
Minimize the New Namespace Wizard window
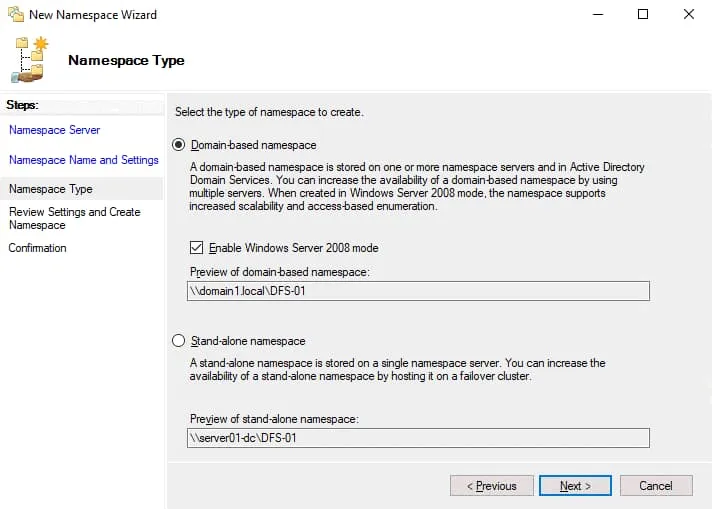coord(597,15)
